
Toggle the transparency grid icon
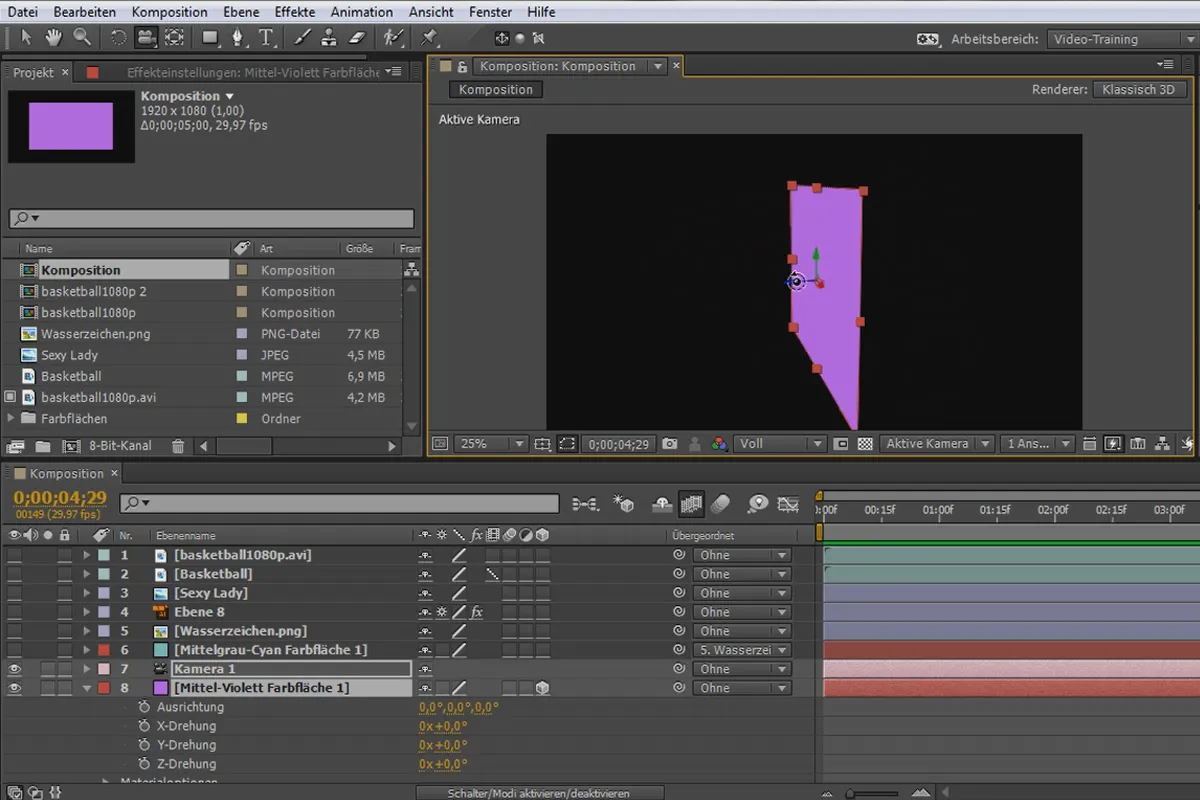tap(866, 444)
